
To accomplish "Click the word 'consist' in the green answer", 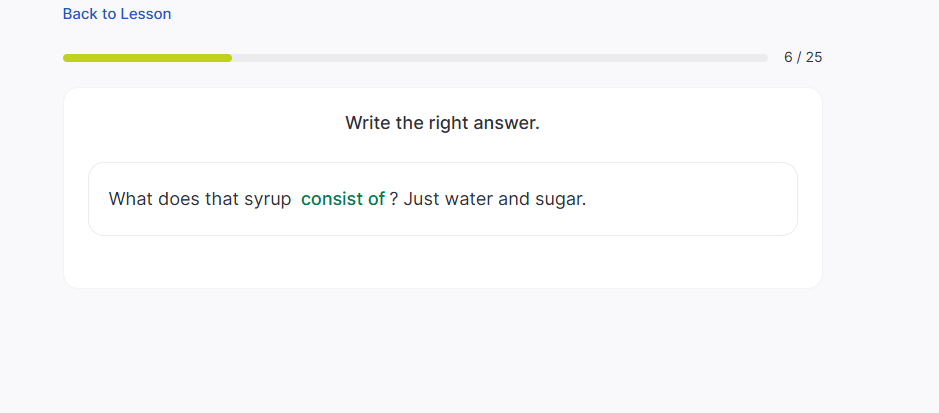I will click(332, 199).
